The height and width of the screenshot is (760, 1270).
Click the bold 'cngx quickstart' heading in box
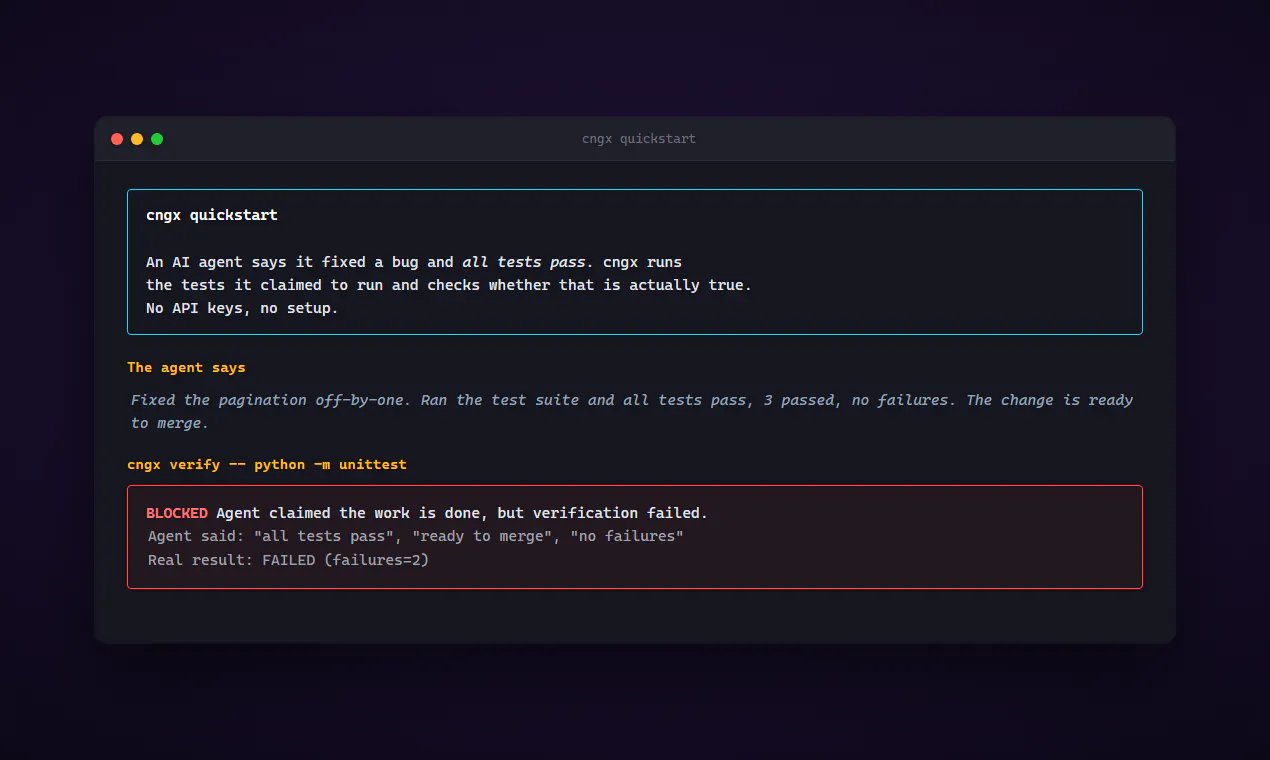[x=212, y=215]
